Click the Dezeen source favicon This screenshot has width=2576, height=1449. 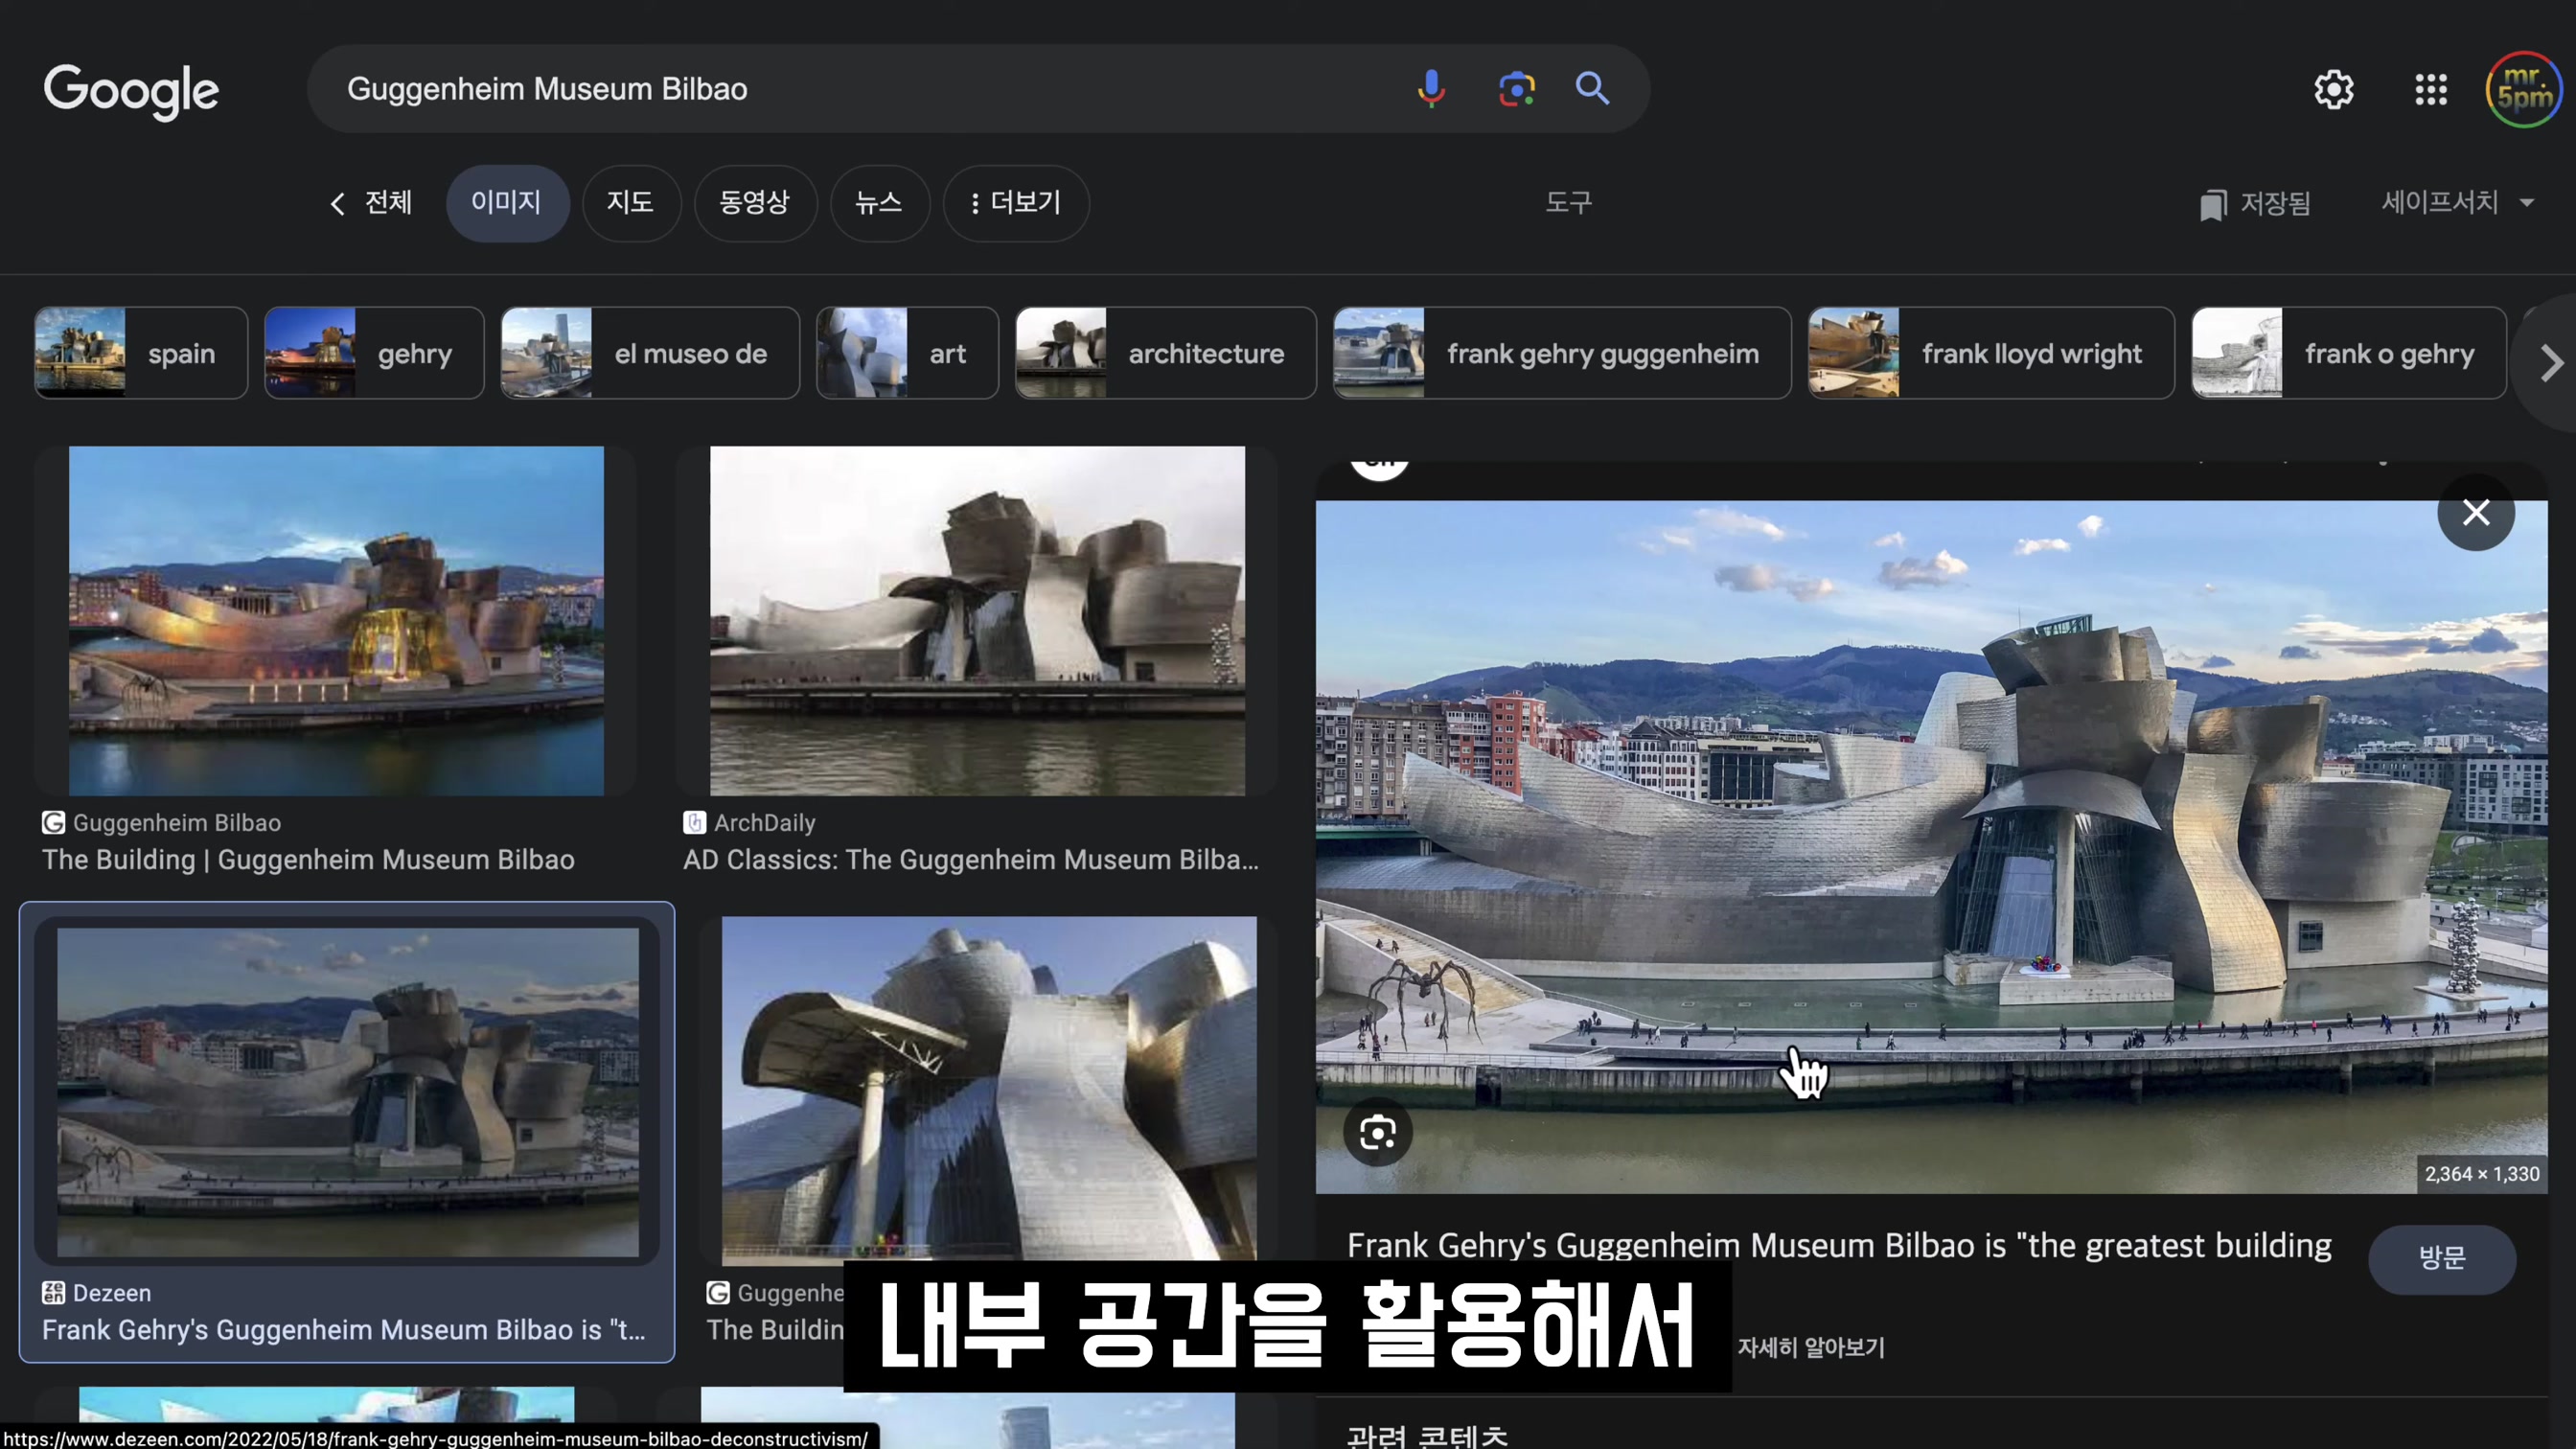point(53,1292)
